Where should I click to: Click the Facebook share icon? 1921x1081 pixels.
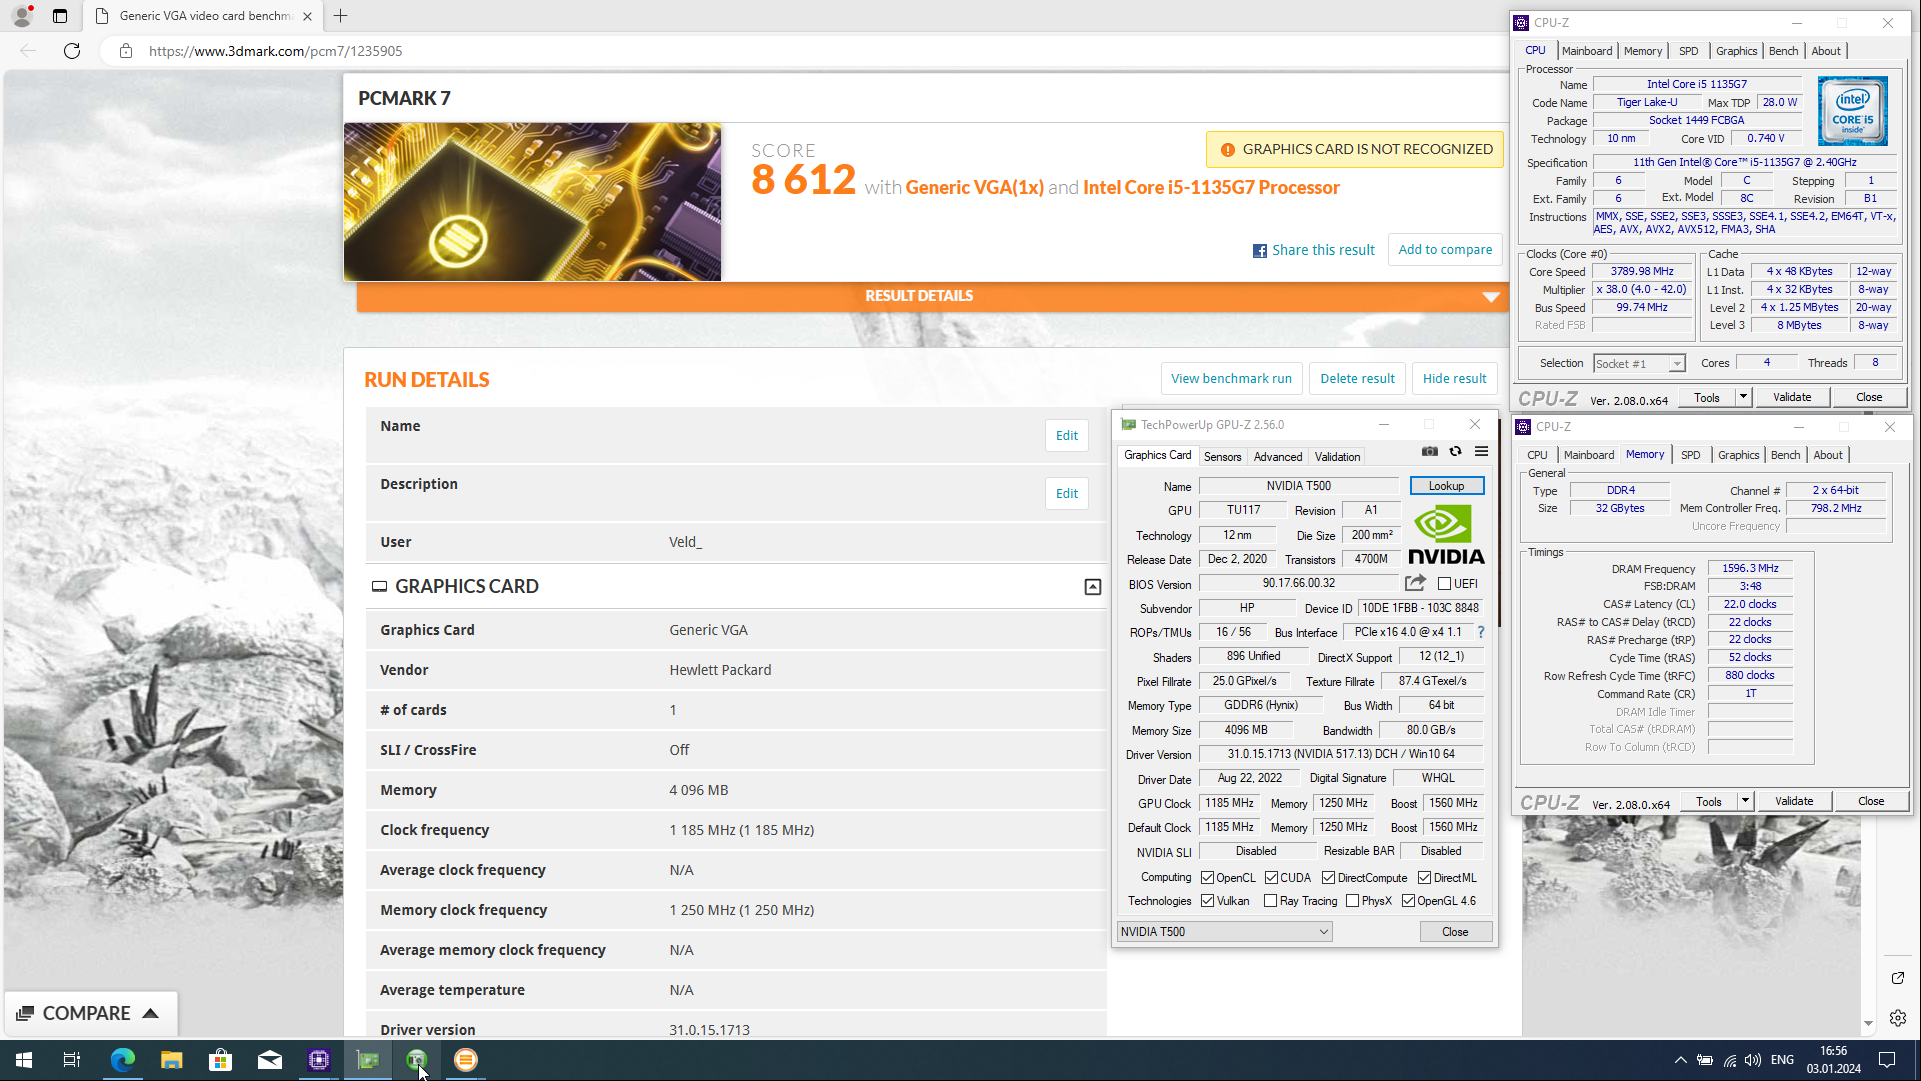(1260, 251)
